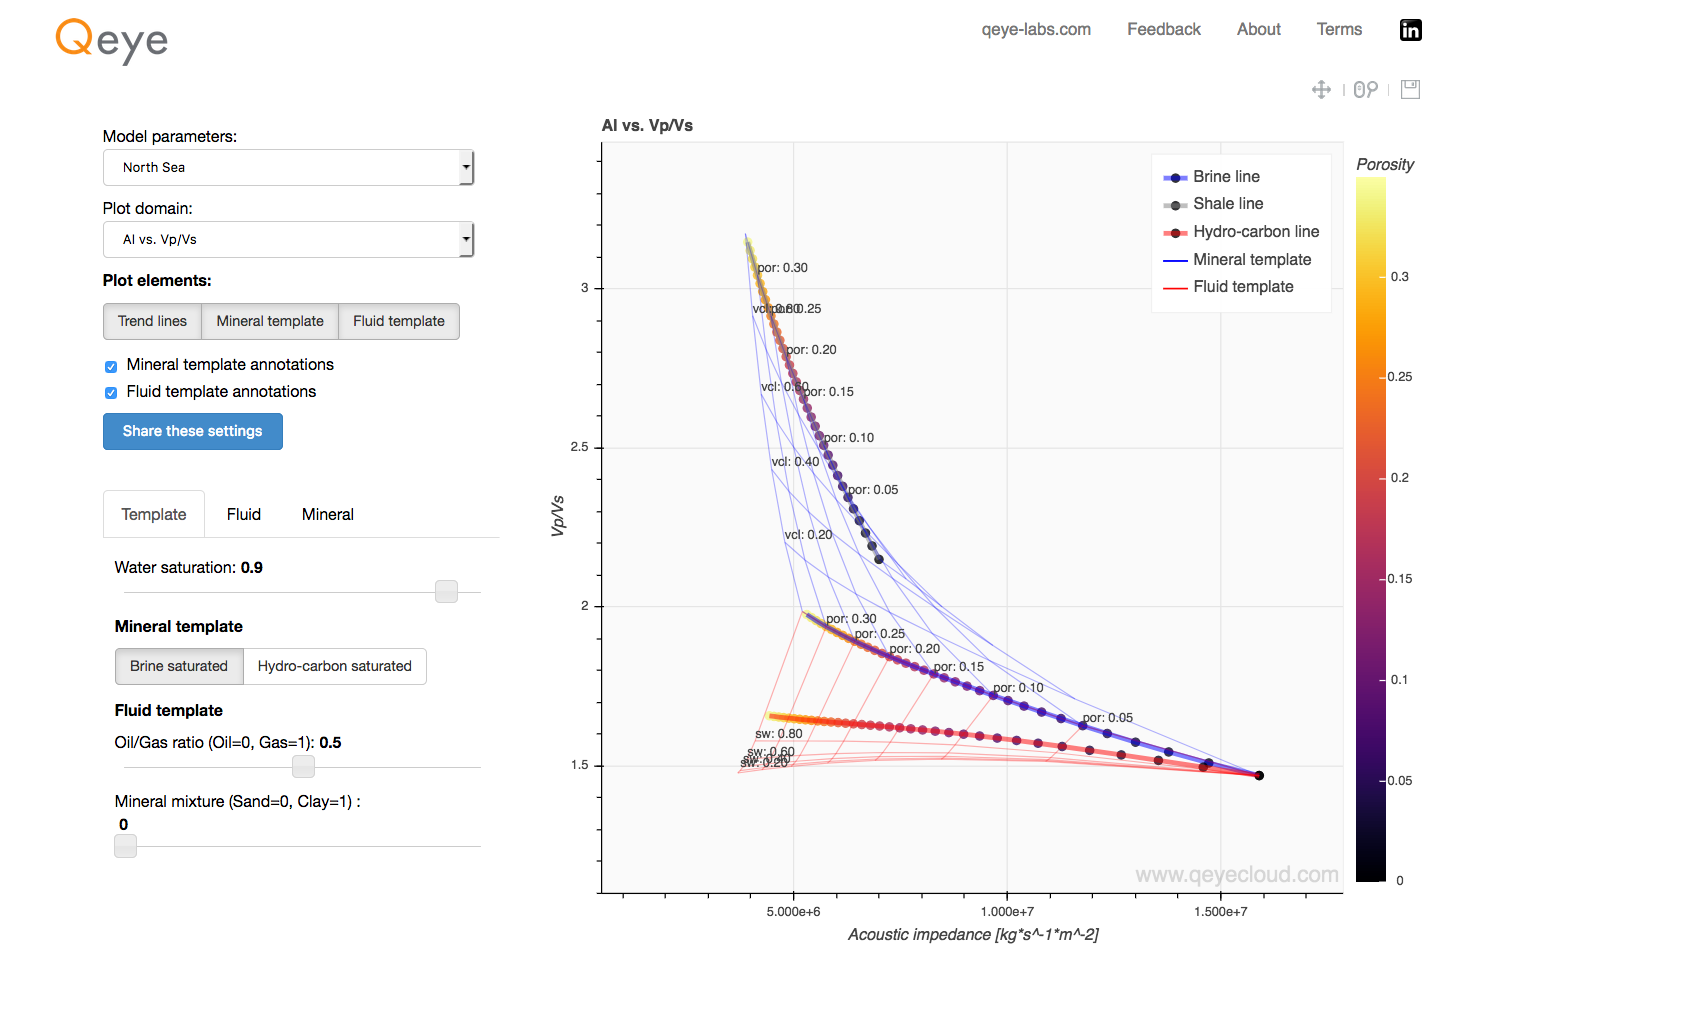
Task: Toggle Fluid template annotations checkbox
Action: click(x=111, y=393)
